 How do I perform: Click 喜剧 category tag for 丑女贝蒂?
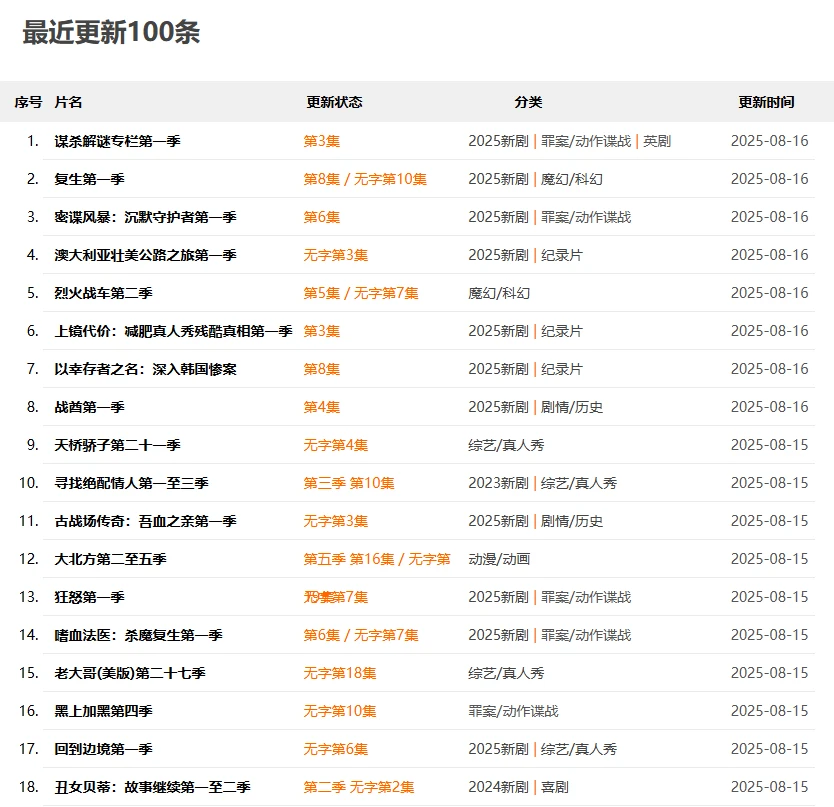(555, 787)
